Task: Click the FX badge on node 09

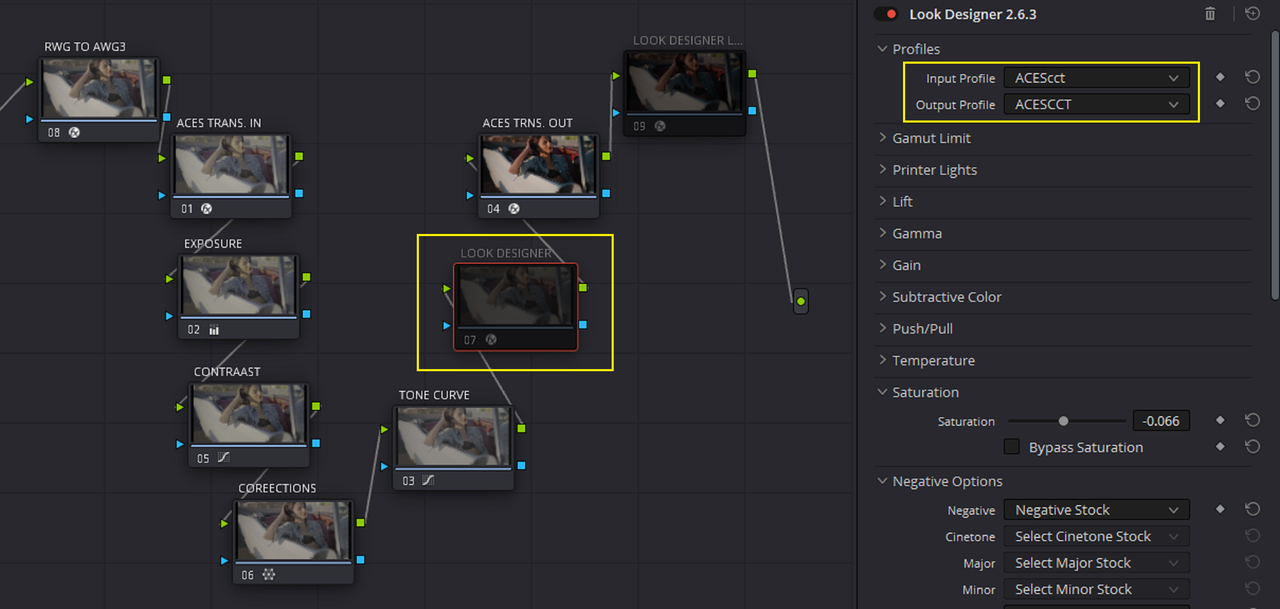Action: 659,126
